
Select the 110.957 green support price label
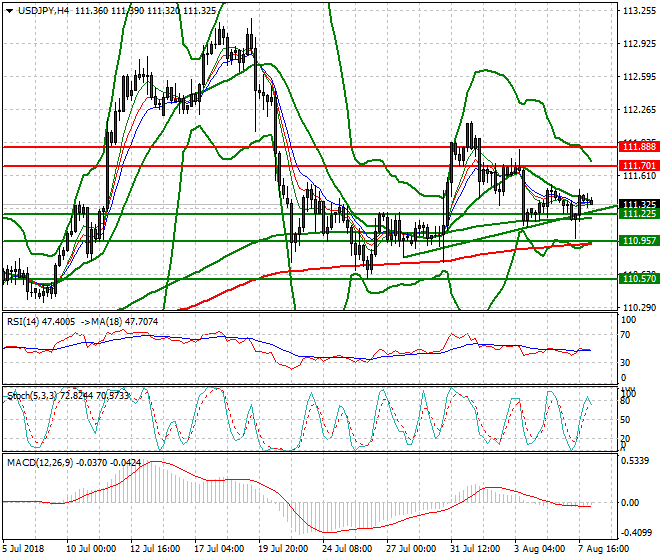(639, 241)
